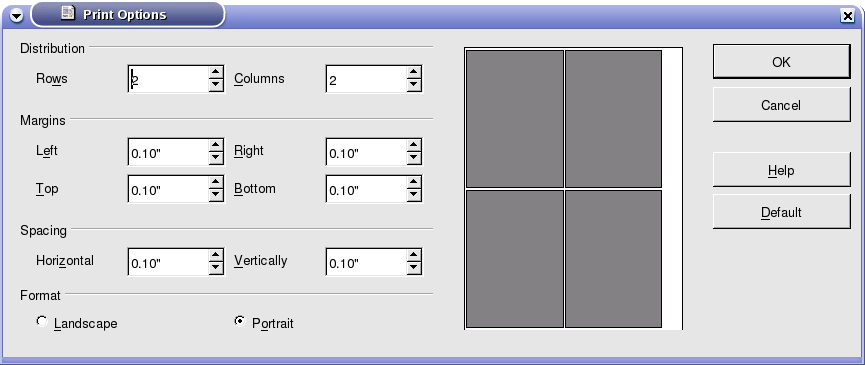Select the Landscape format radio button
865x365 pixels.
[x=41, y=321]
